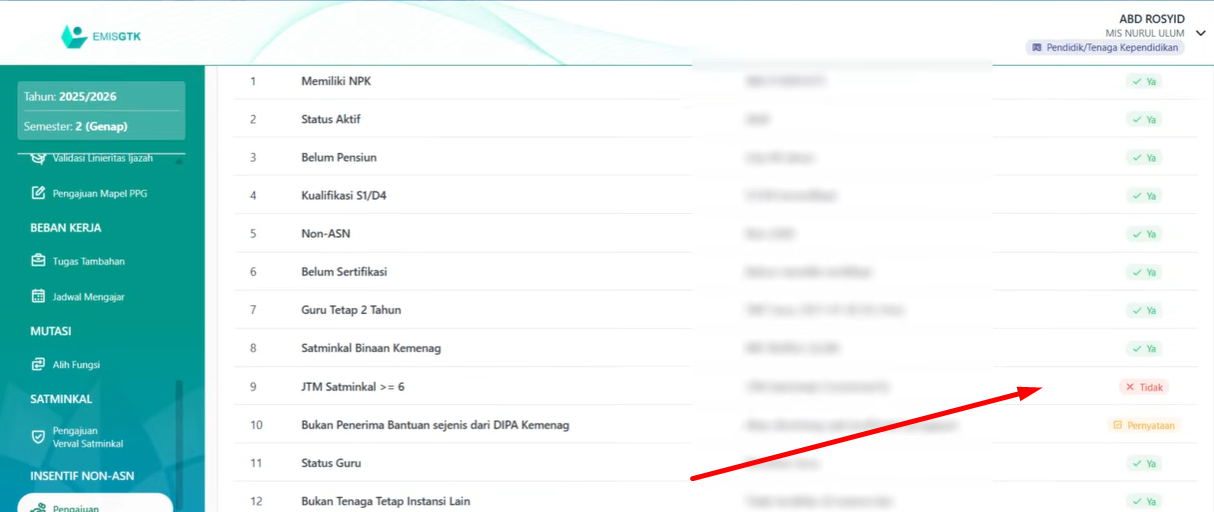Click the Pengajuan Mapel PPG edit icon
1214x512 pixels.
point(39,193)
